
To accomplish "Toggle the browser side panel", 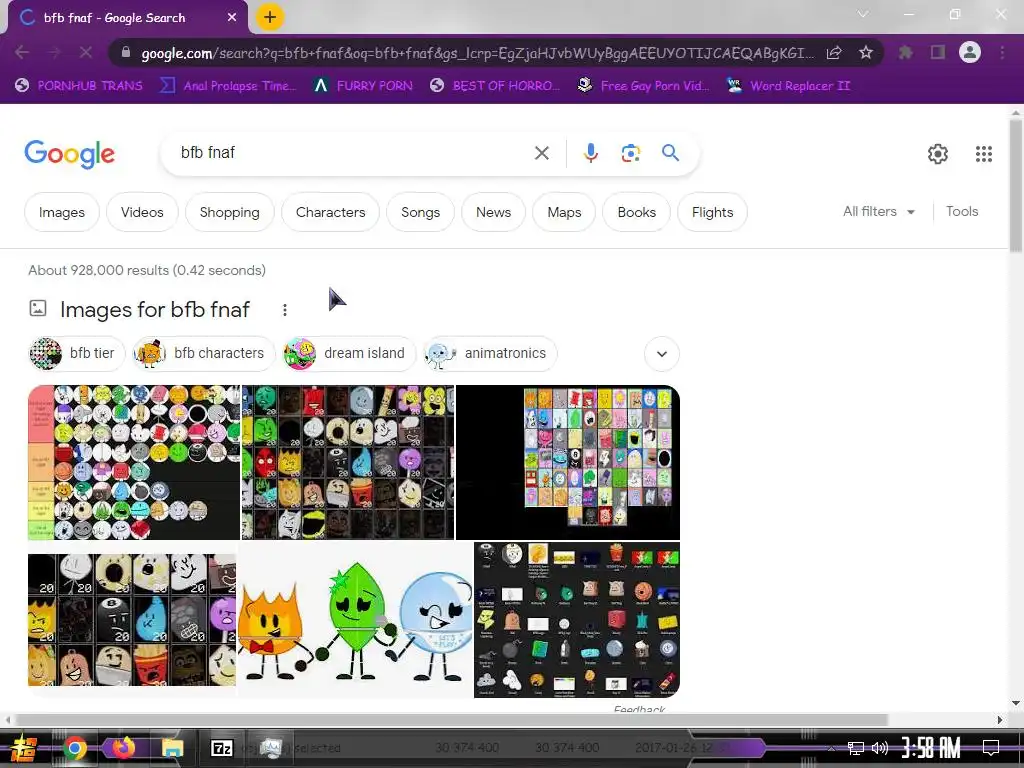I will point(938,52).
